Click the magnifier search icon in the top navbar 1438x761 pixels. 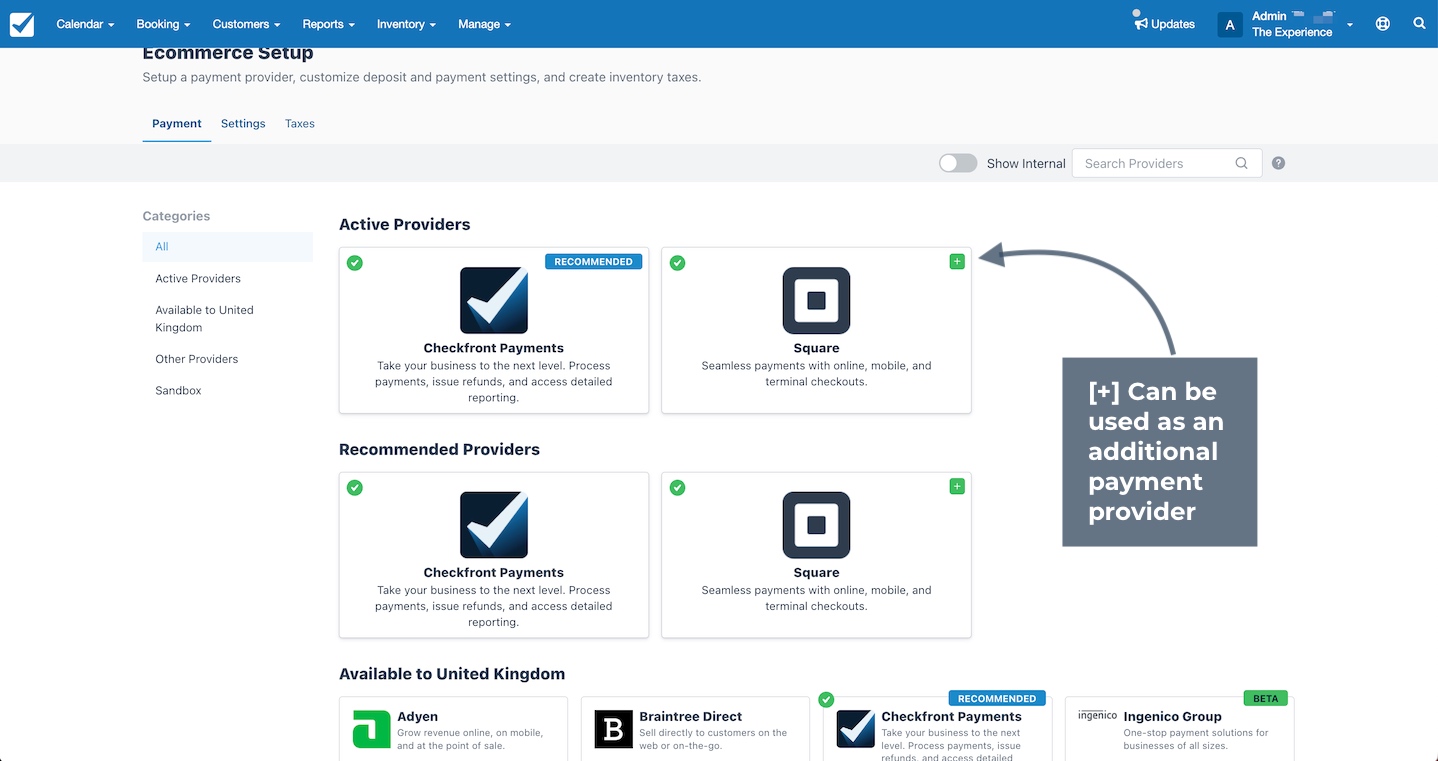click(1419, 24)
